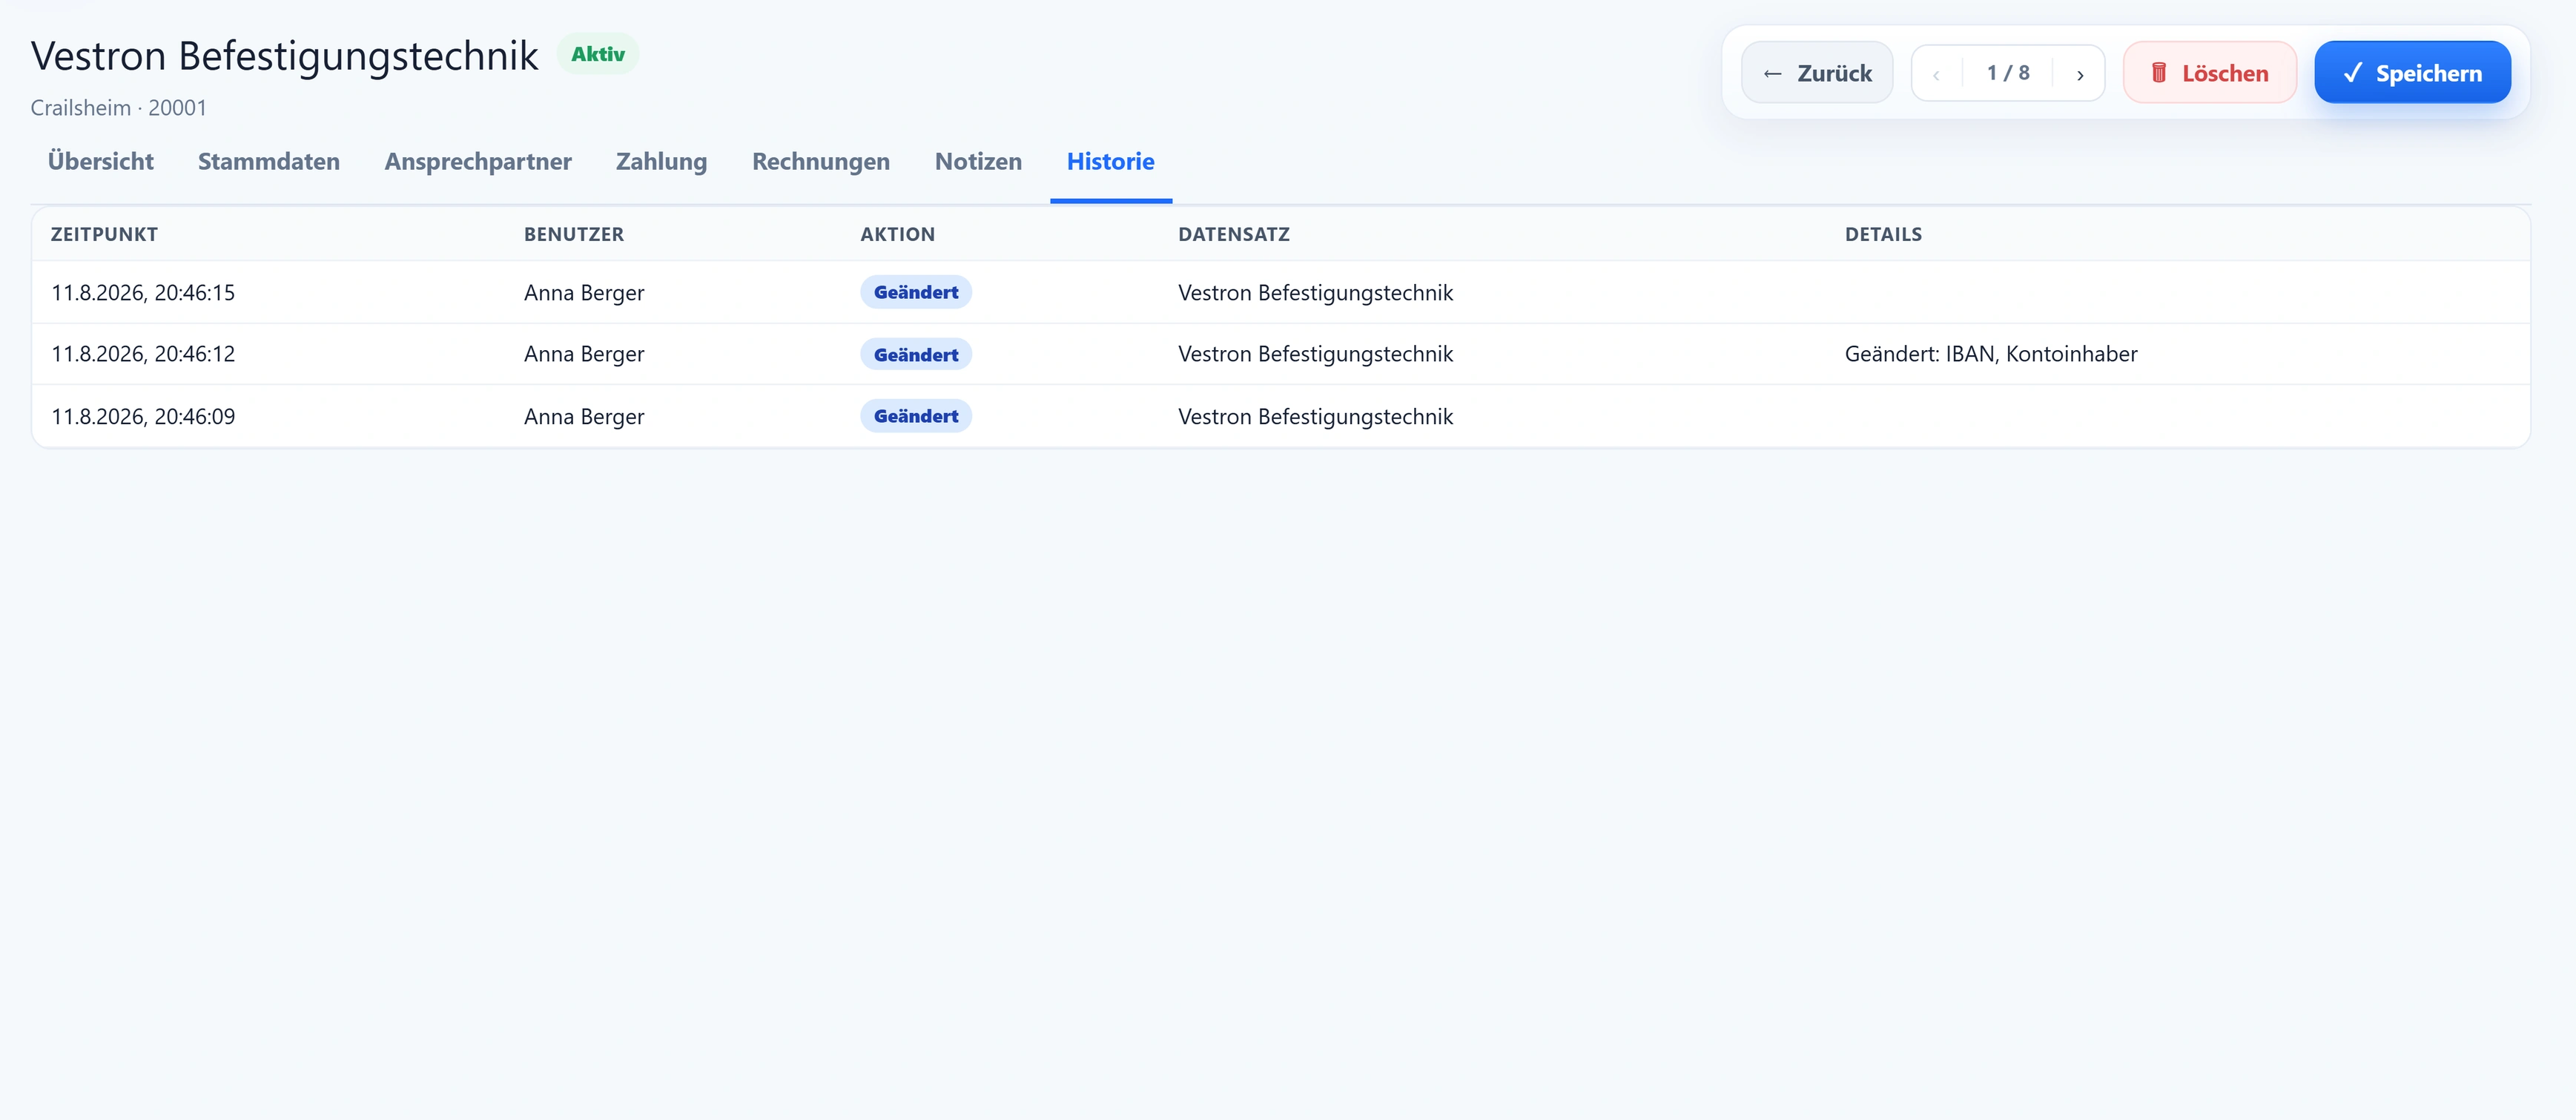This screenshot has height=1120, width=2576.
Task: Click Vestron Befestigungstechnik in the 20:46:15 row
Action: pyautogui.click(x=1315, y=293)
